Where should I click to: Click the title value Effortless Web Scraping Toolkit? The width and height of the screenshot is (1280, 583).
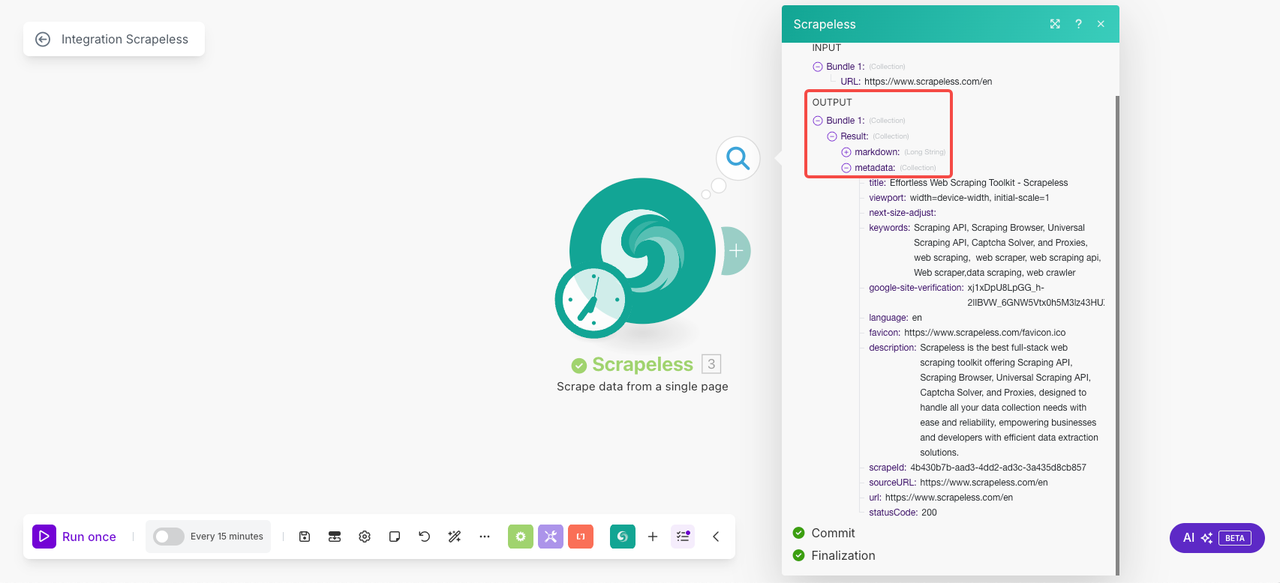point(979,183)
